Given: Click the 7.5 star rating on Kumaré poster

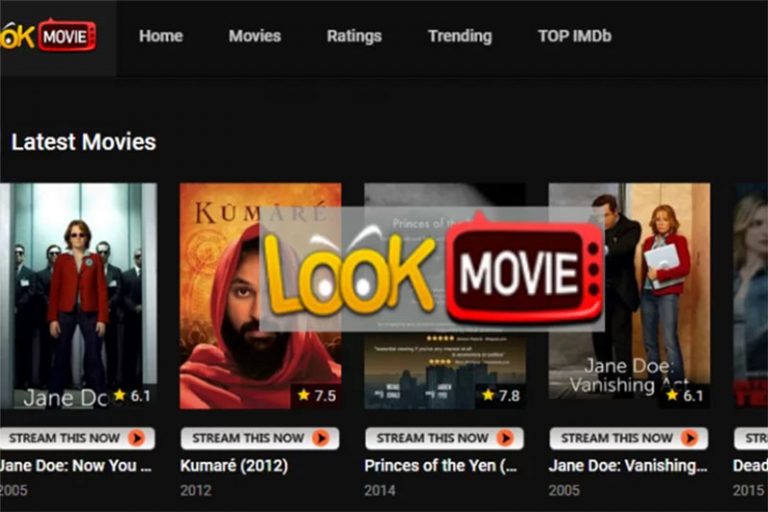Looking at the screenshot, I should pos(316,395).
